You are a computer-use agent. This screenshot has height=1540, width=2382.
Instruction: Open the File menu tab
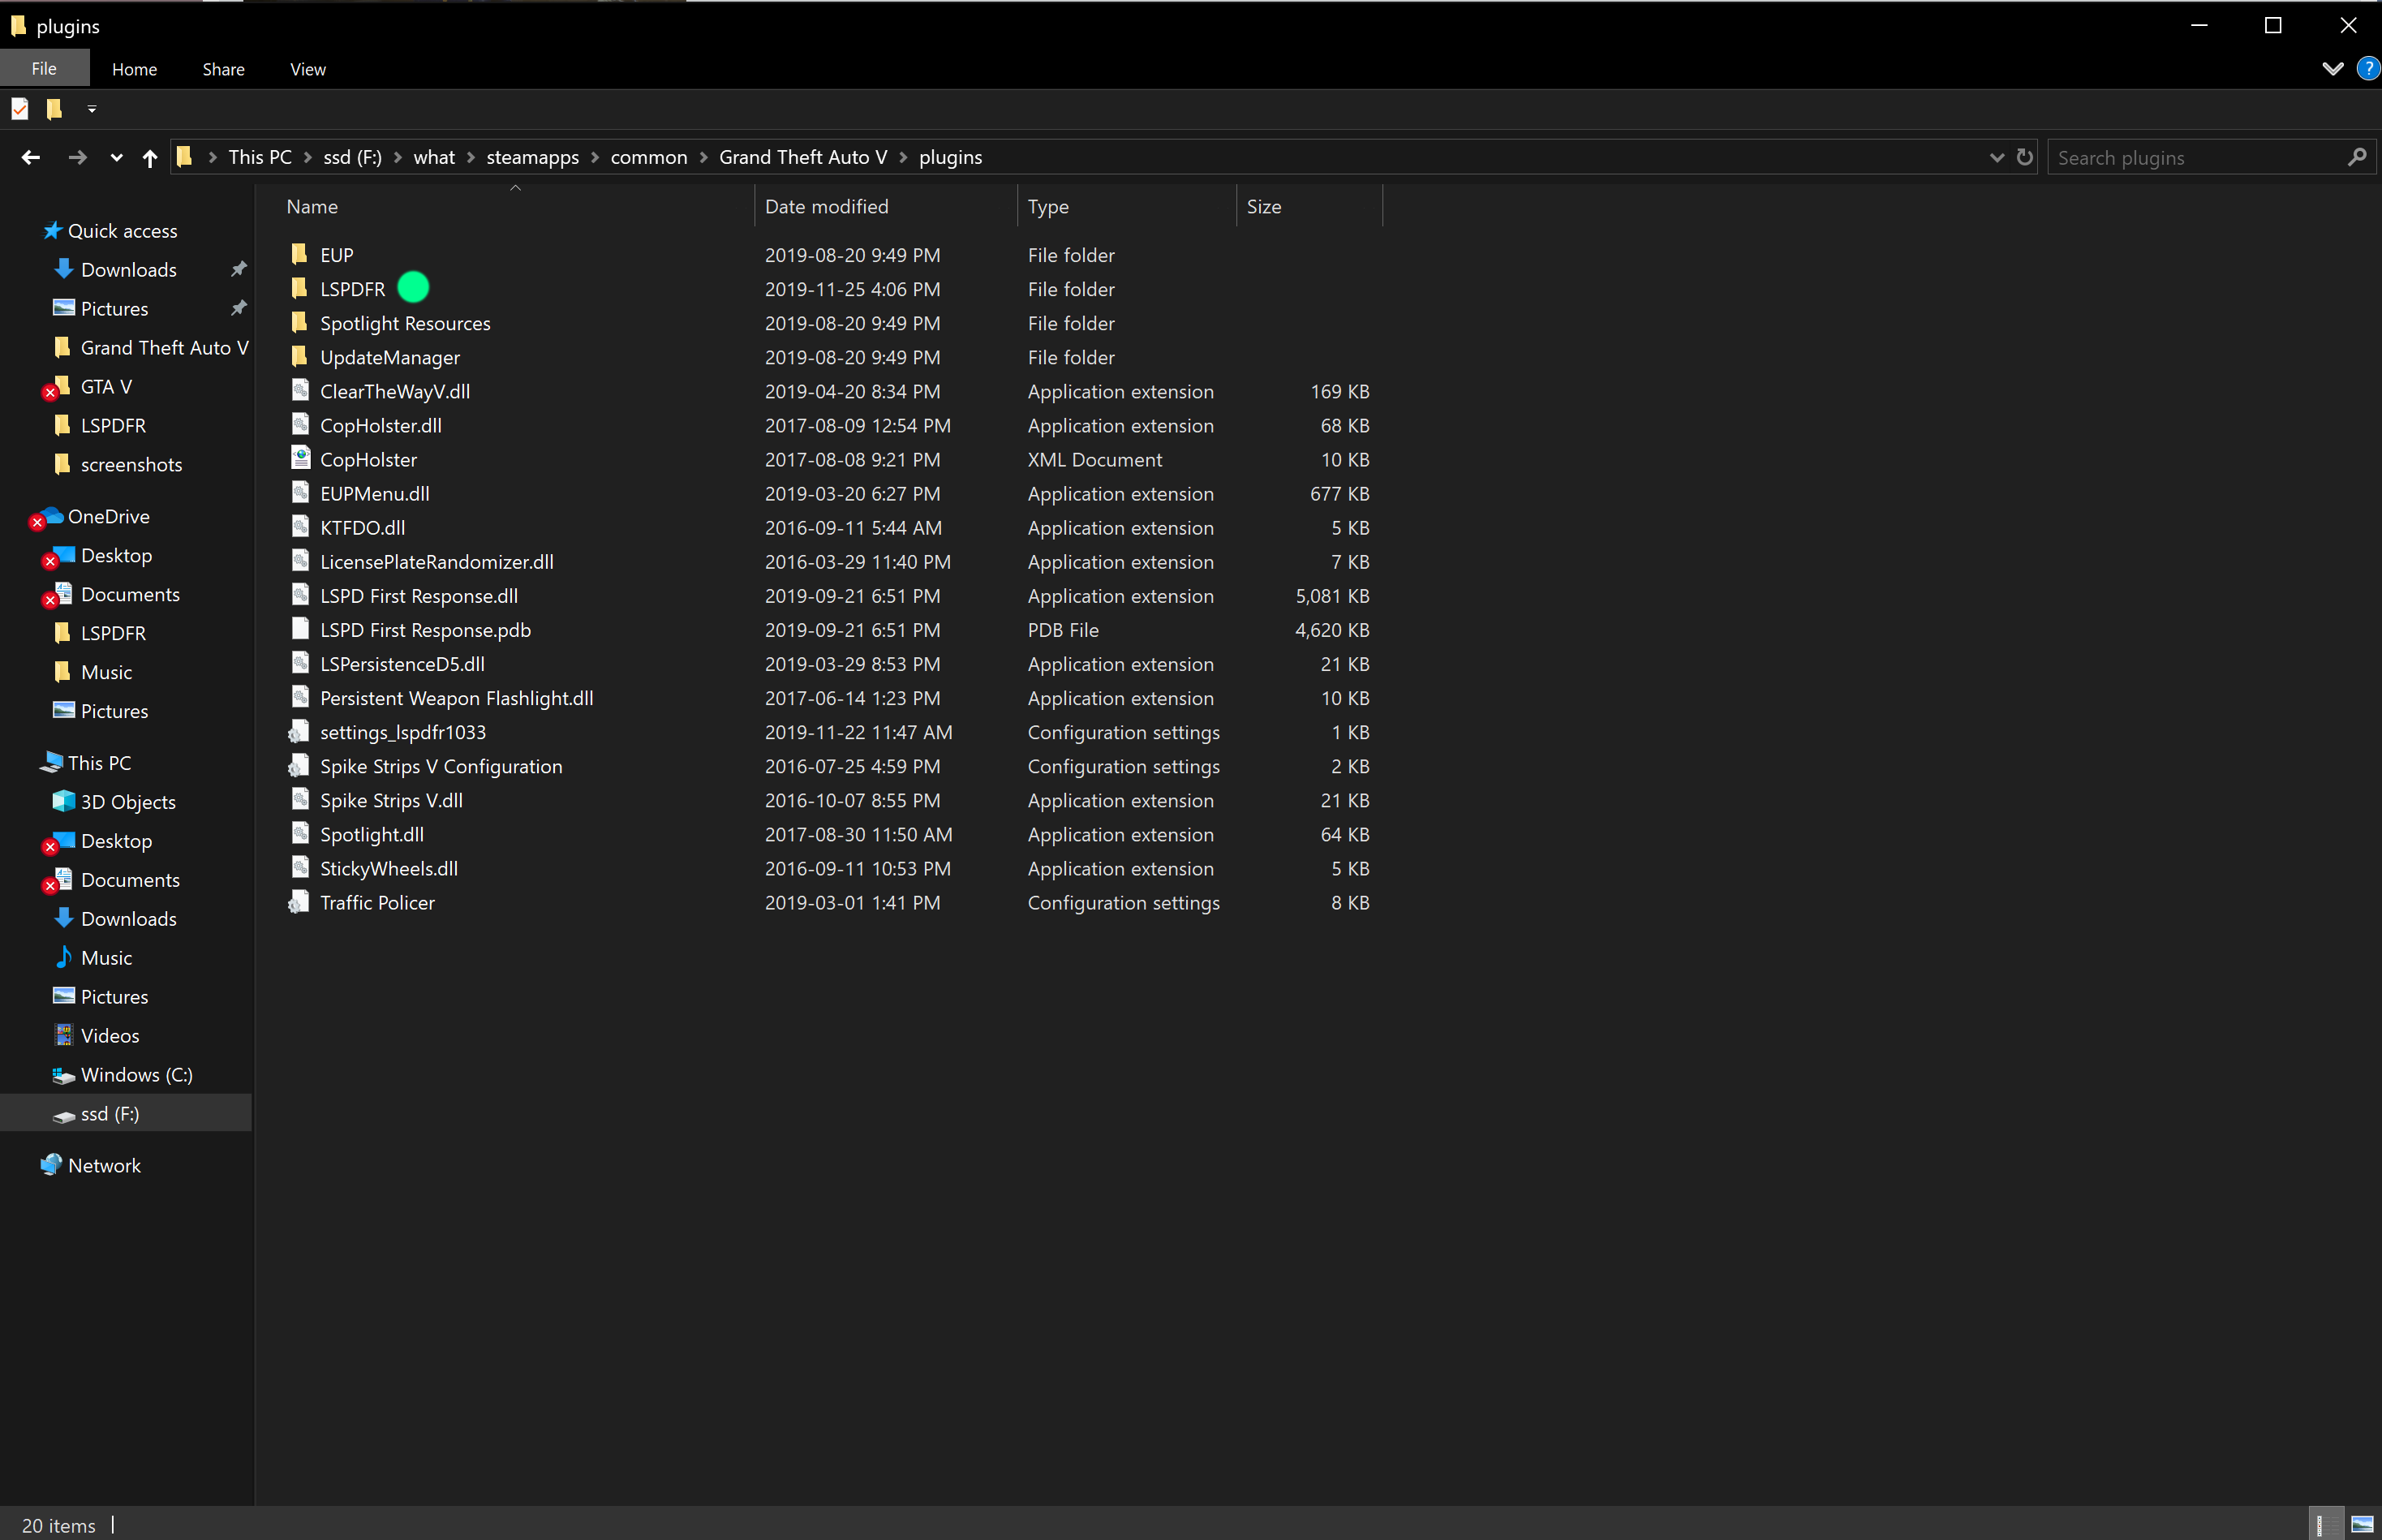(x=44, y=69)
